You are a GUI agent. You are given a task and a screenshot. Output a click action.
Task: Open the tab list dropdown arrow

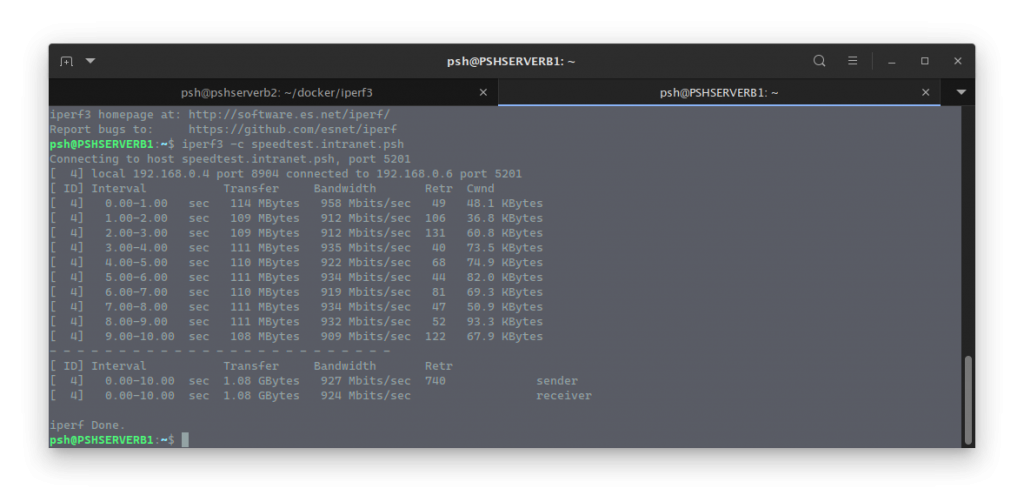(x=961, y=93)
